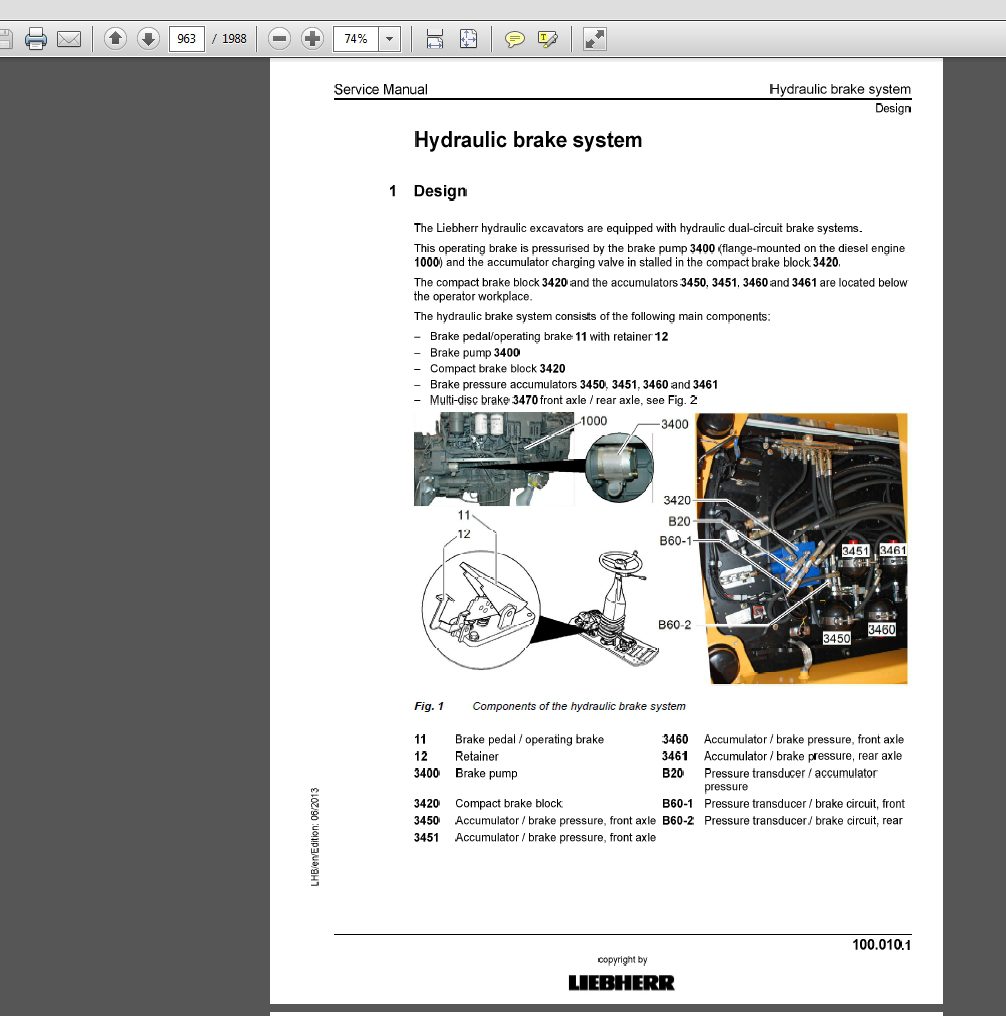Image resolution: width=1006 pixels, height=1016 pixels.
Task: Click label 3461 in the photo
Action: (x=893, y=551)
